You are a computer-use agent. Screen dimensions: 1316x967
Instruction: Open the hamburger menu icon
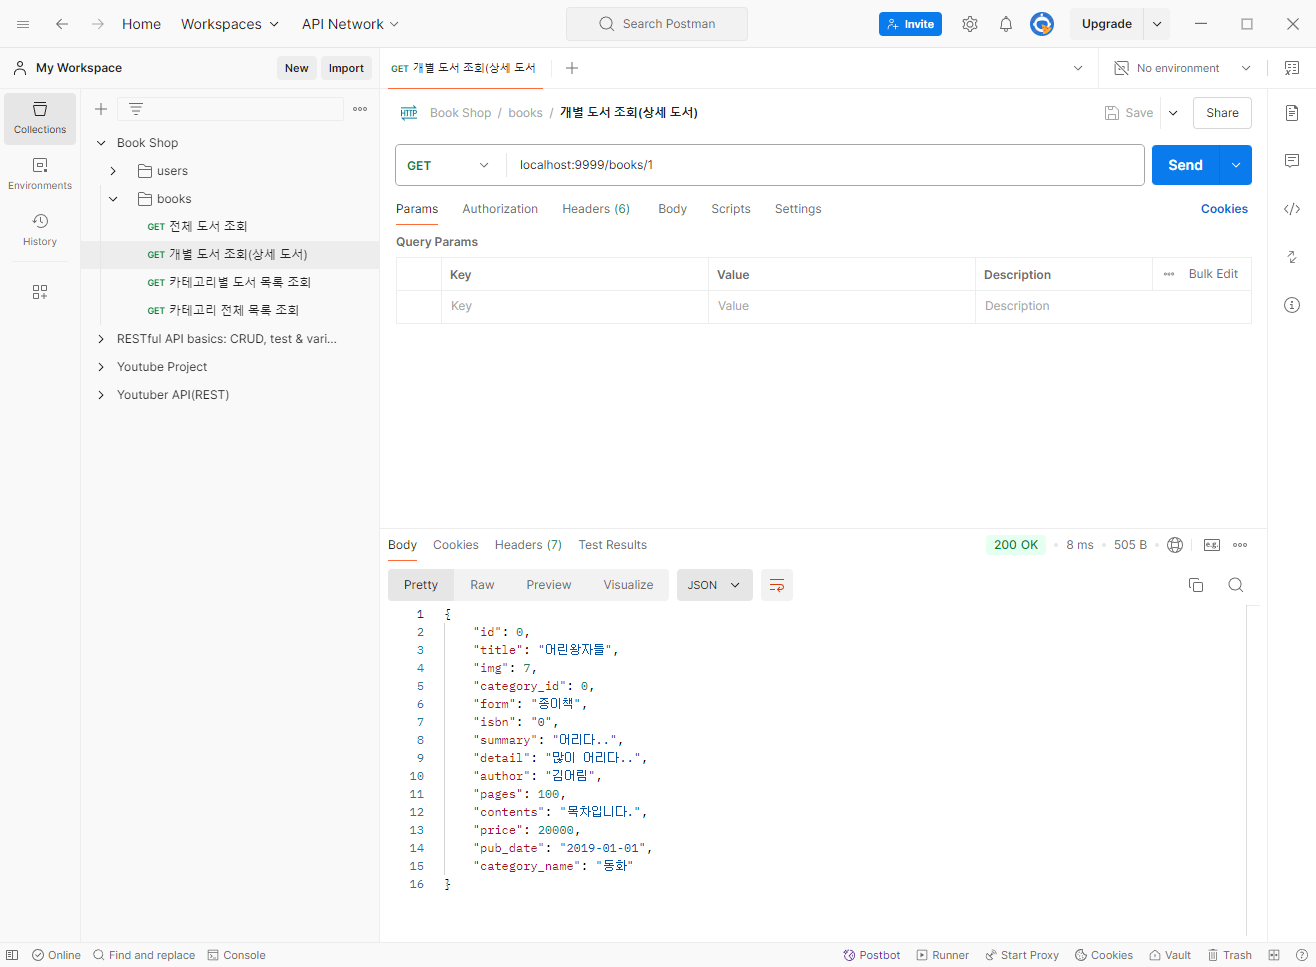[x=23, y=24]
